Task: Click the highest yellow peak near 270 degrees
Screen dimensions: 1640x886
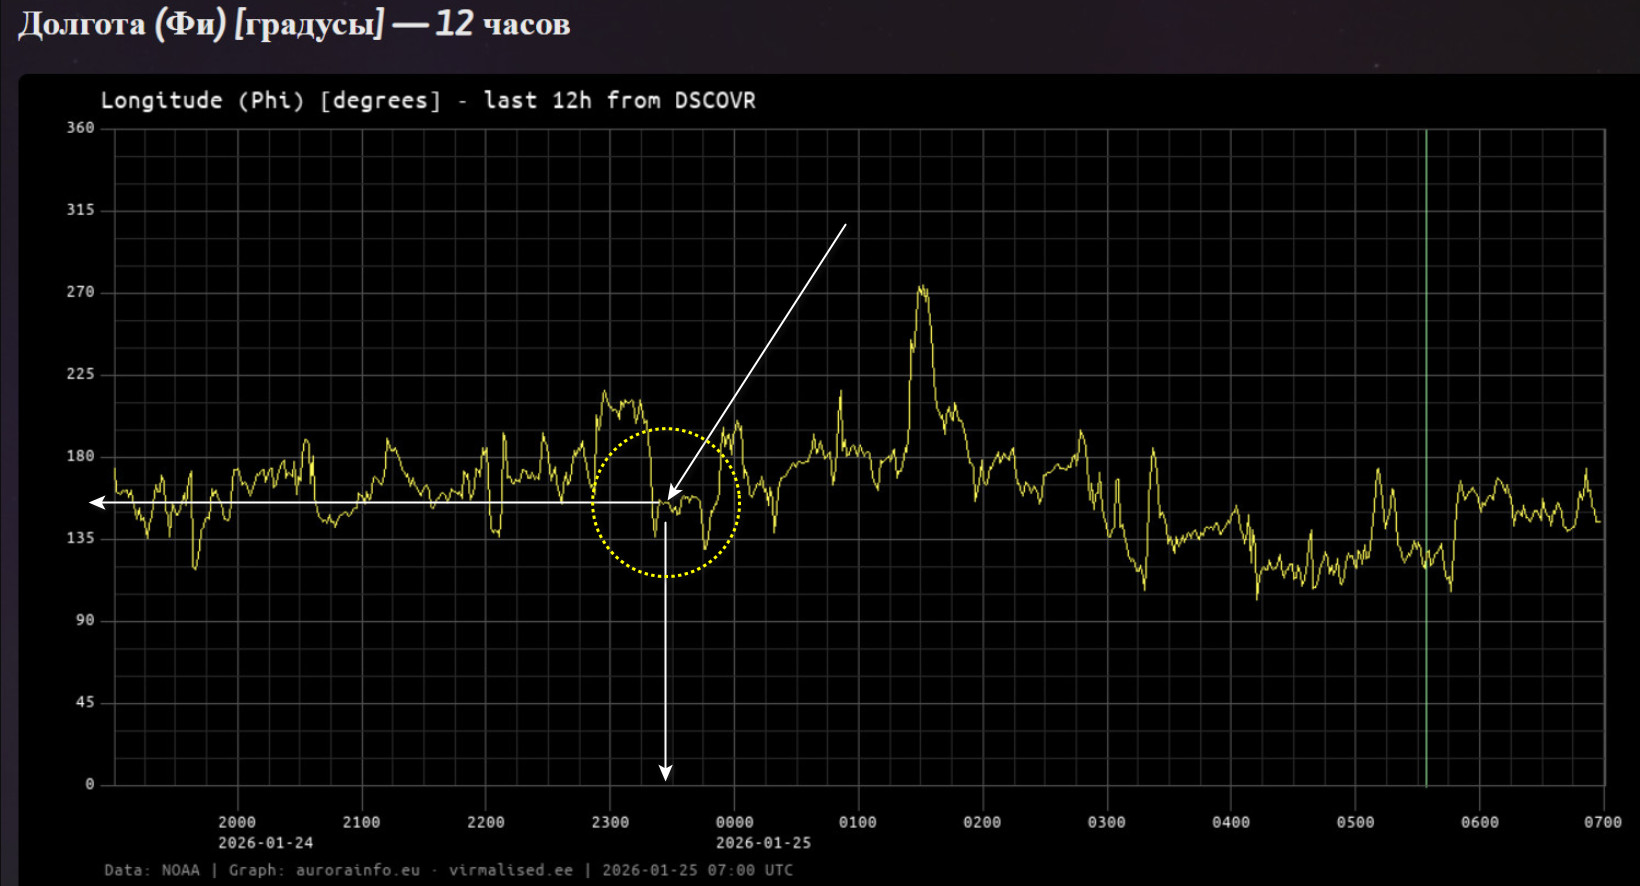Action: tap(921, 291)
